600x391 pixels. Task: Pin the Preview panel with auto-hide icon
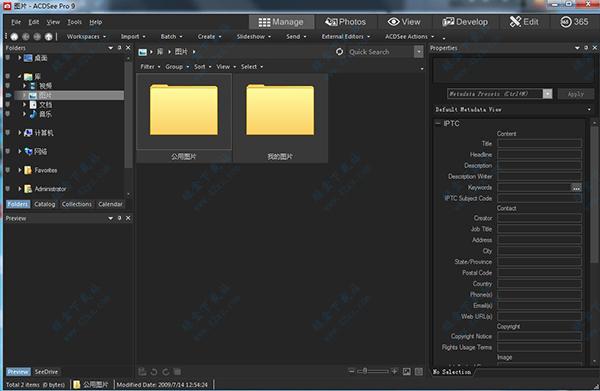click(x=119, y=218)
